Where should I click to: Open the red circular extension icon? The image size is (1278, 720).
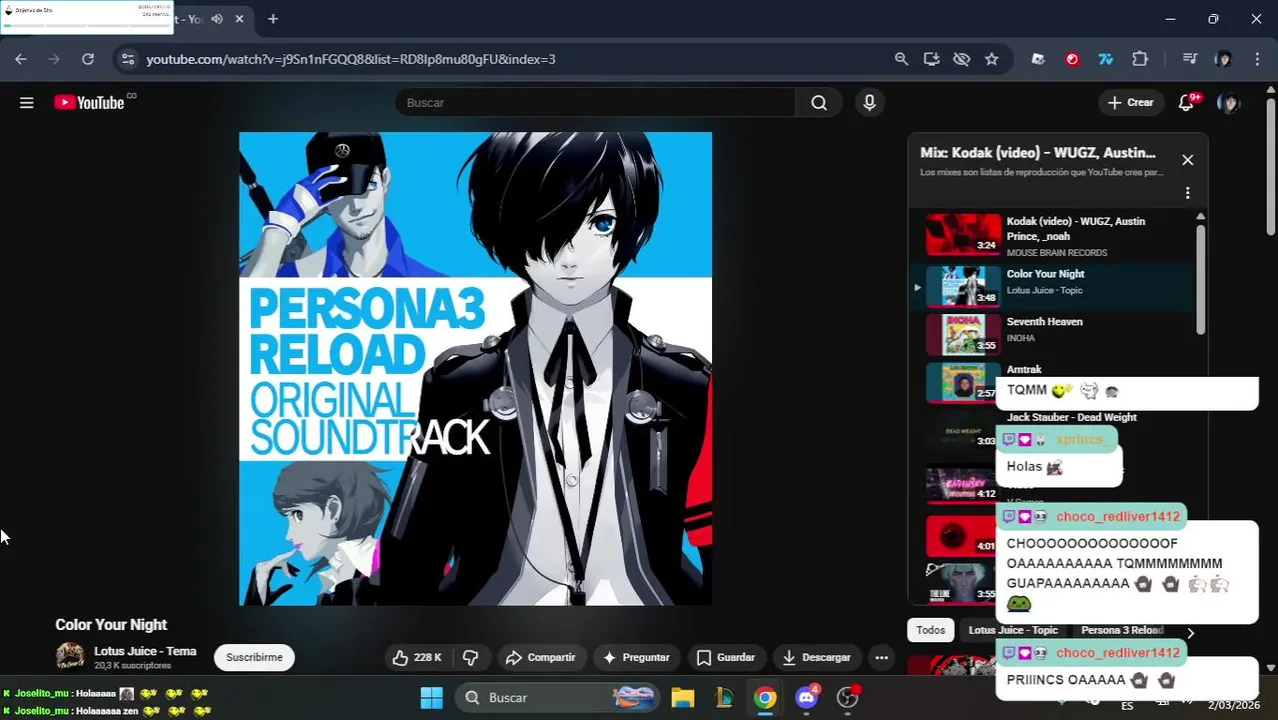point(1072,59)
